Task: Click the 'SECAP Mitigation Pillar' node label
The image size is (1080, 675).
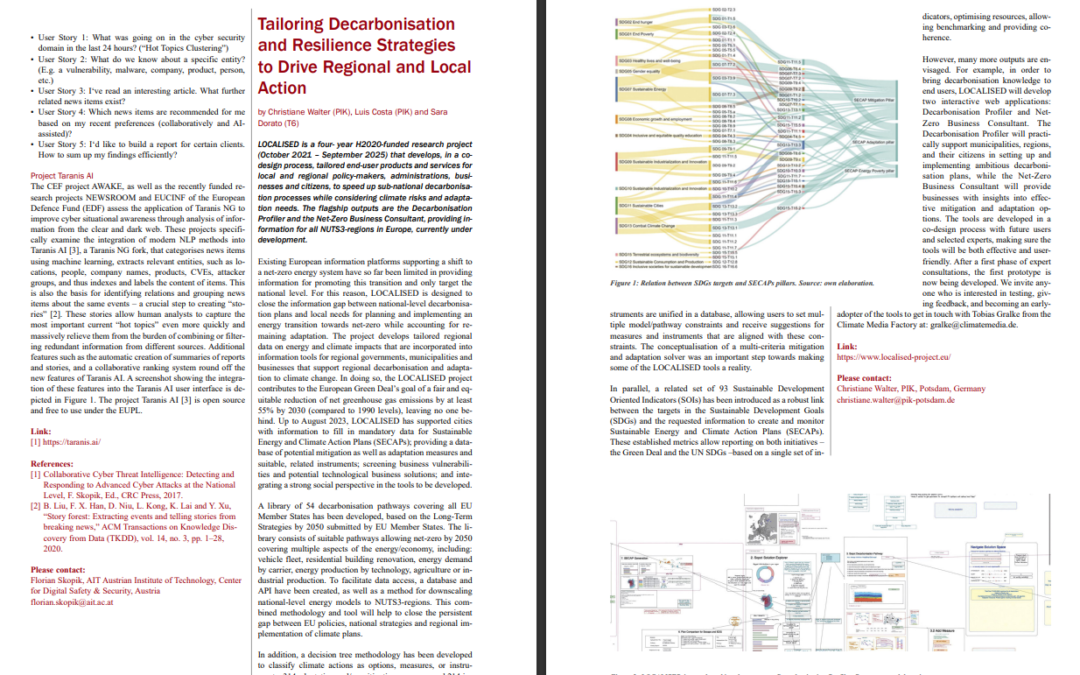Action: coord(874,101)
